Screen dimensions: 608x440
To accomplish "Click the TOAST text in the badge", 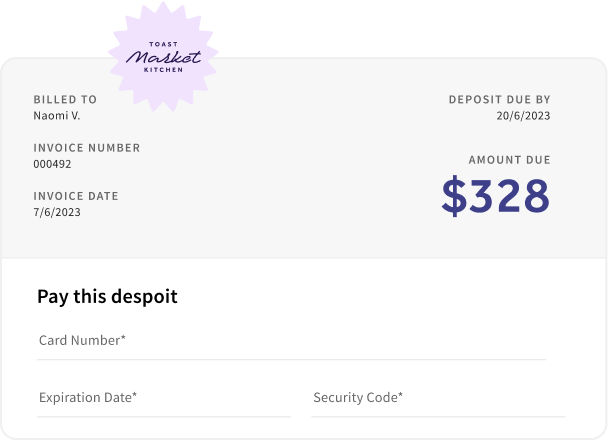I will pyautogui.click(x=163, y=44).
